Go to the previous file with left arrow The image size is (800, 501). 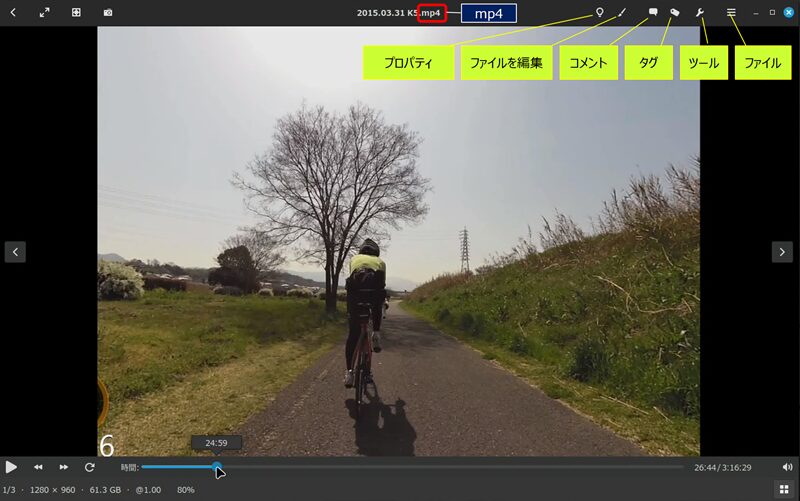tap(15, 252)
